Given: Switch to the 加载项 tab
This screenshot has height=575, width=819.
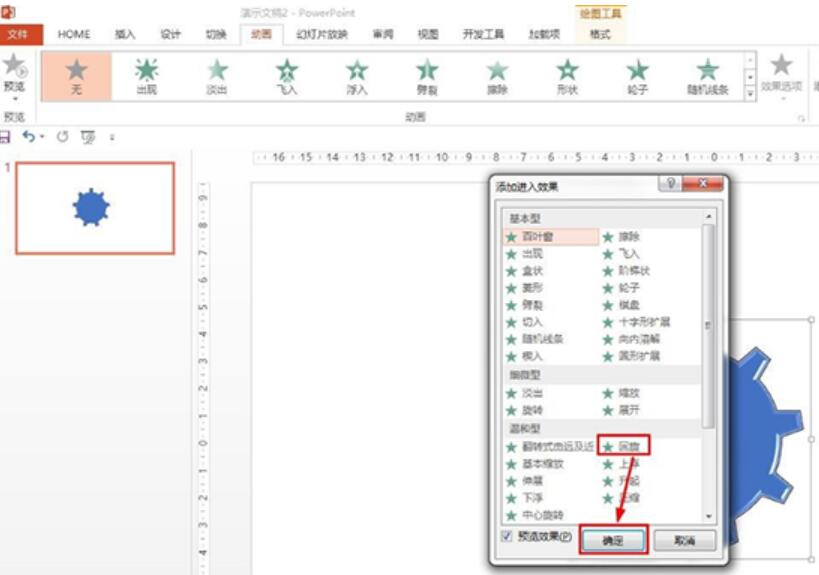Looking at the screenshot, I should (x=544, y=34).
